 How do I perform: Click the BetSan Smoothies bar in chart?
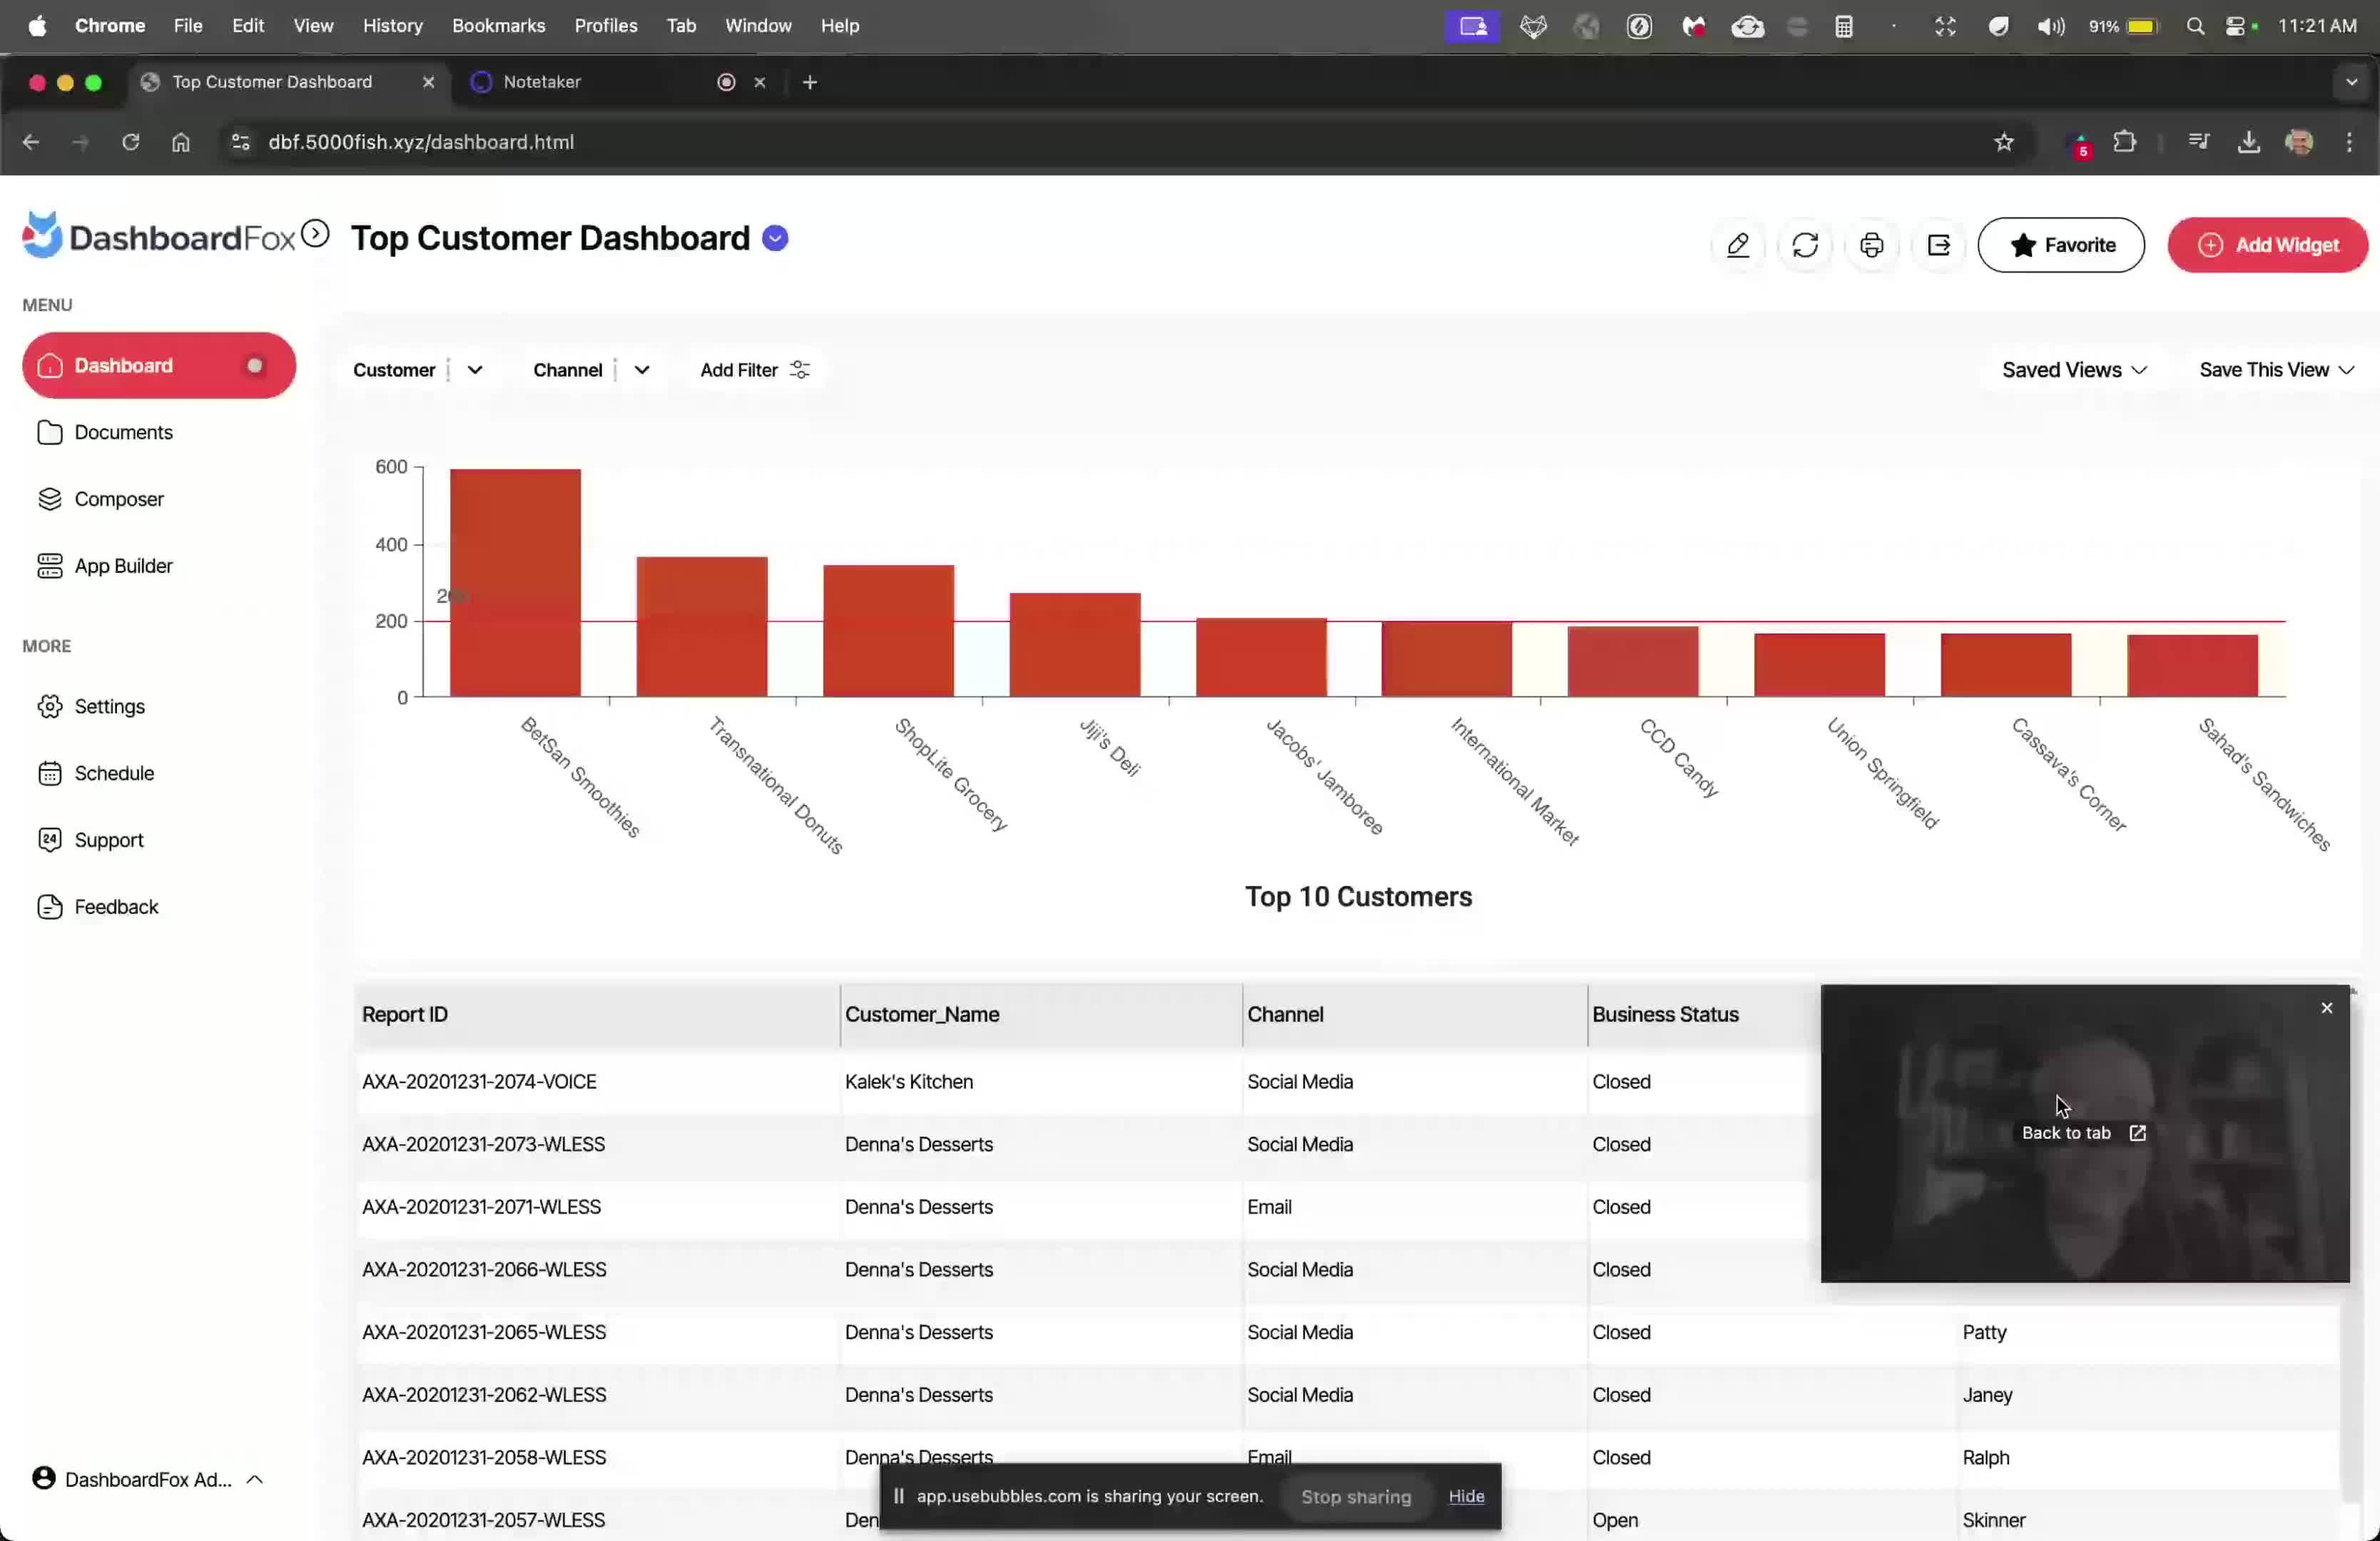515,582
